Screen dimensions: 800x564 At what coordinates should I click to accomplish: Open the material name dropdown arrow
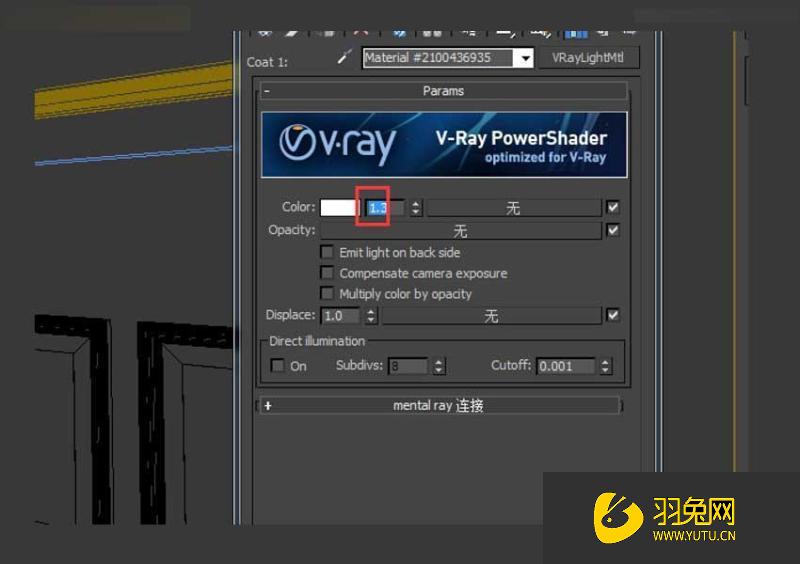[524, 58]
